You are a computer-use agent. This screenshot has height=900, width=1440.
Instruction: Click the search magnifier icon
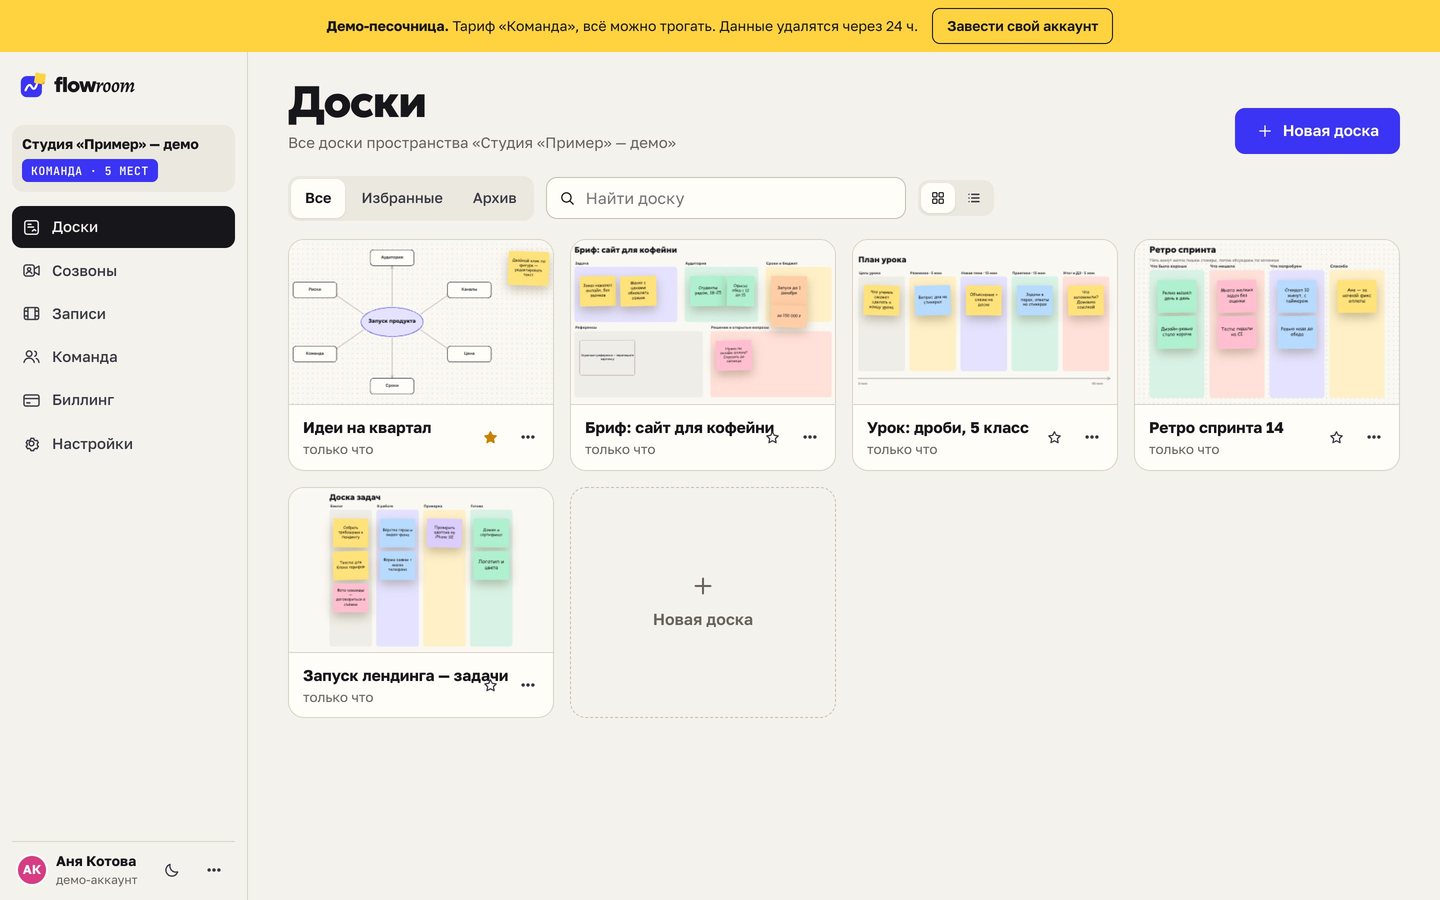coord(567,198)
